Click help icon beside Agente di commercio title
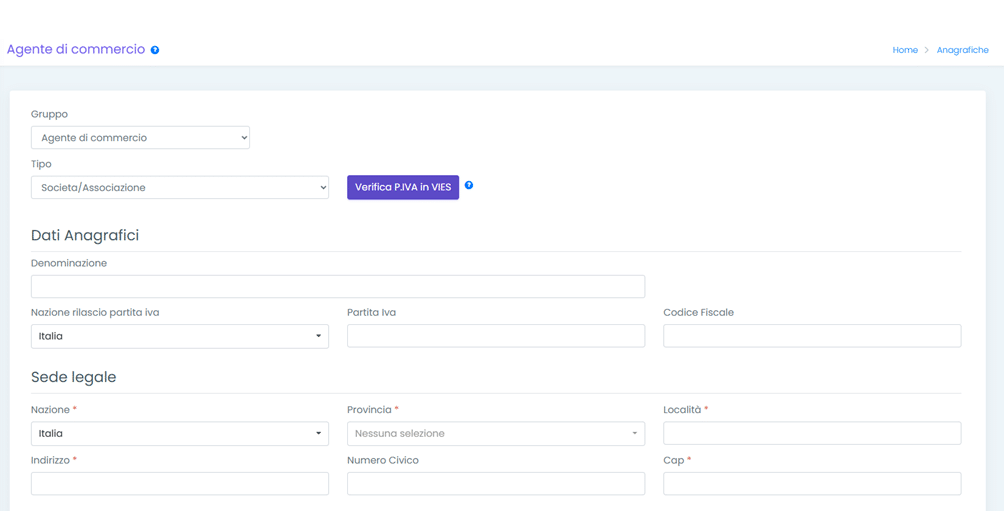1004x511 pixels. (x=155, y=50)
